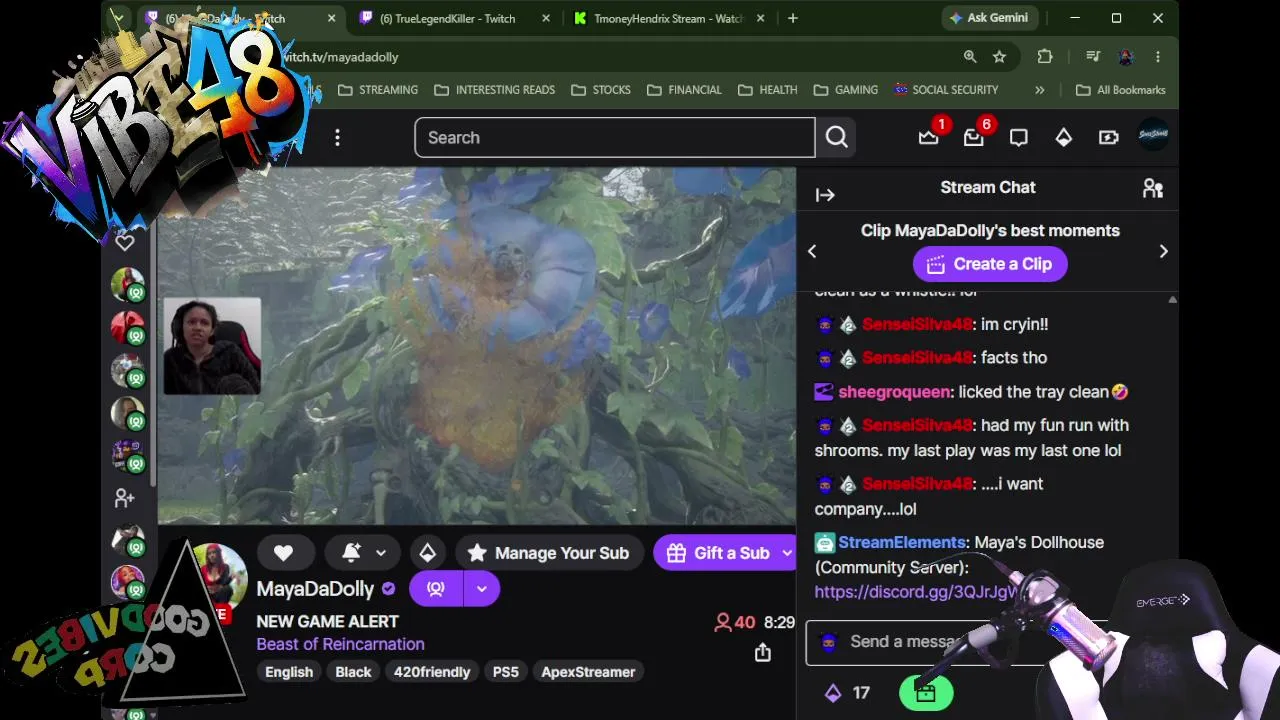The width and height of the screenshot is (1280, 720).
Task: Open Chrome media controls icon
Action: pyautogui.click(x=1093, y=57)
